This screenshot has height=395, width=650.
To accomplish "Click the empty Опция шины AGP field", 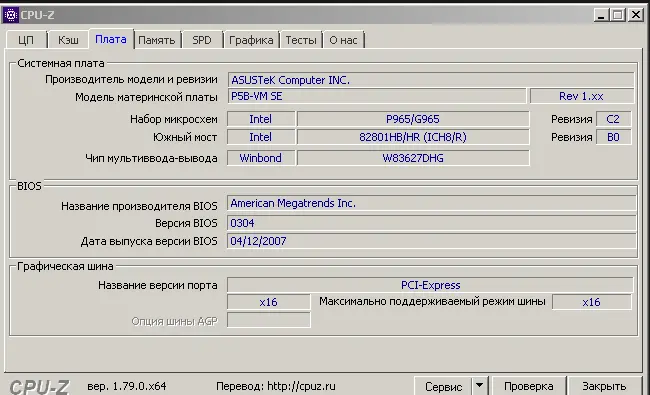I will [268, 320].
